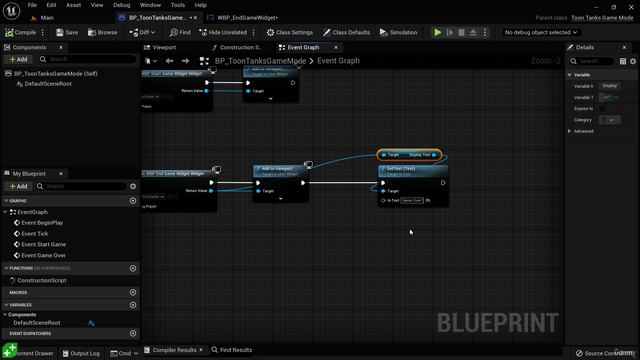Compile the blueprint
Screen dimensions: 640x360
click(x=20, y=32)
